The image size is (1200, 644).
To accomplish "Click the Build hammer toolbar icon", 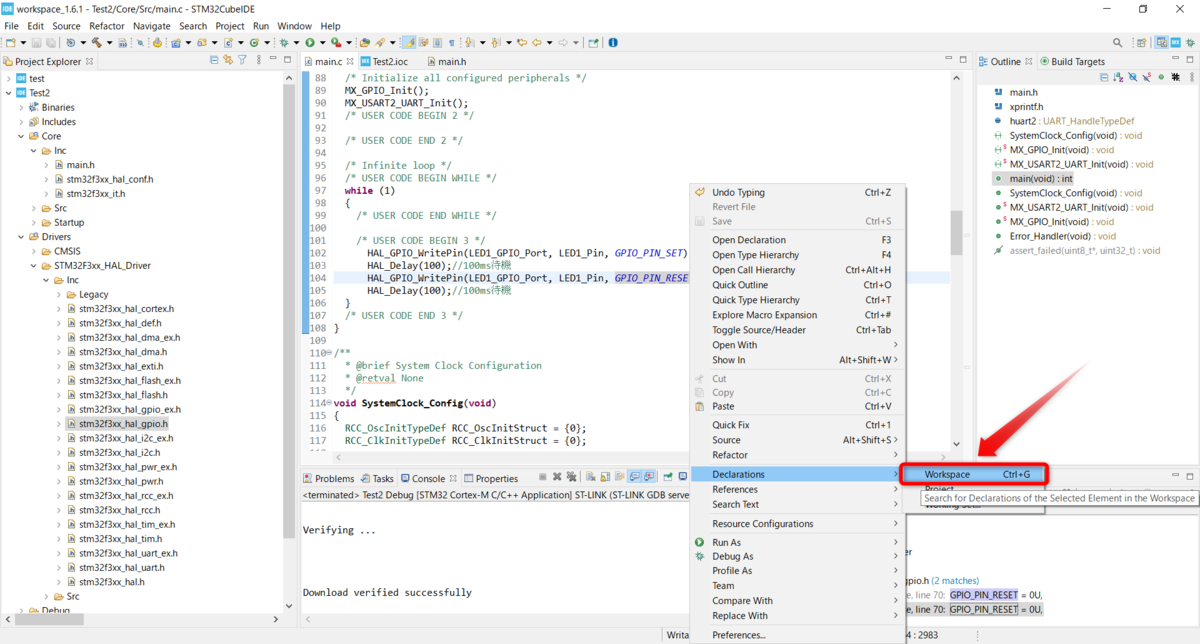I will 96,42.
